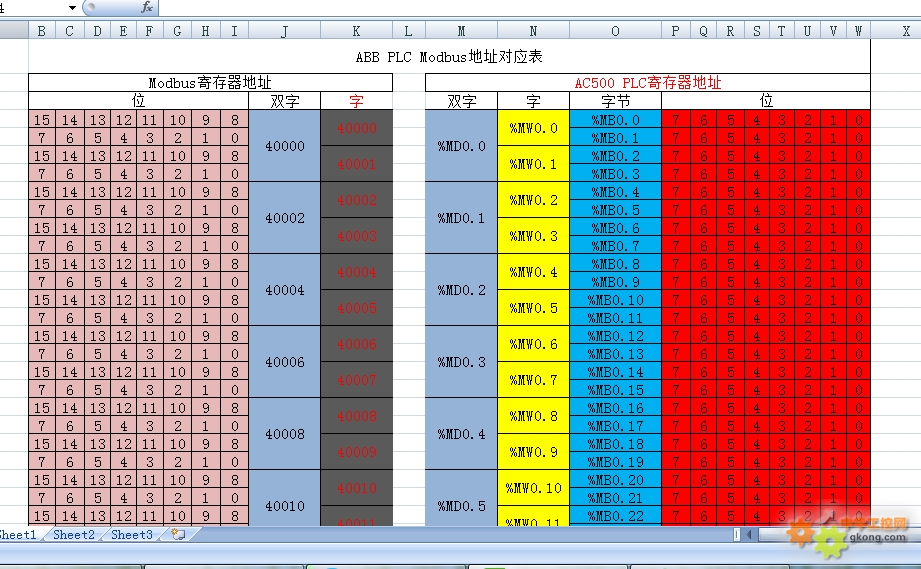Select column P header
Viewport: 921px width, 569px height.
click(x=675, y=31)
